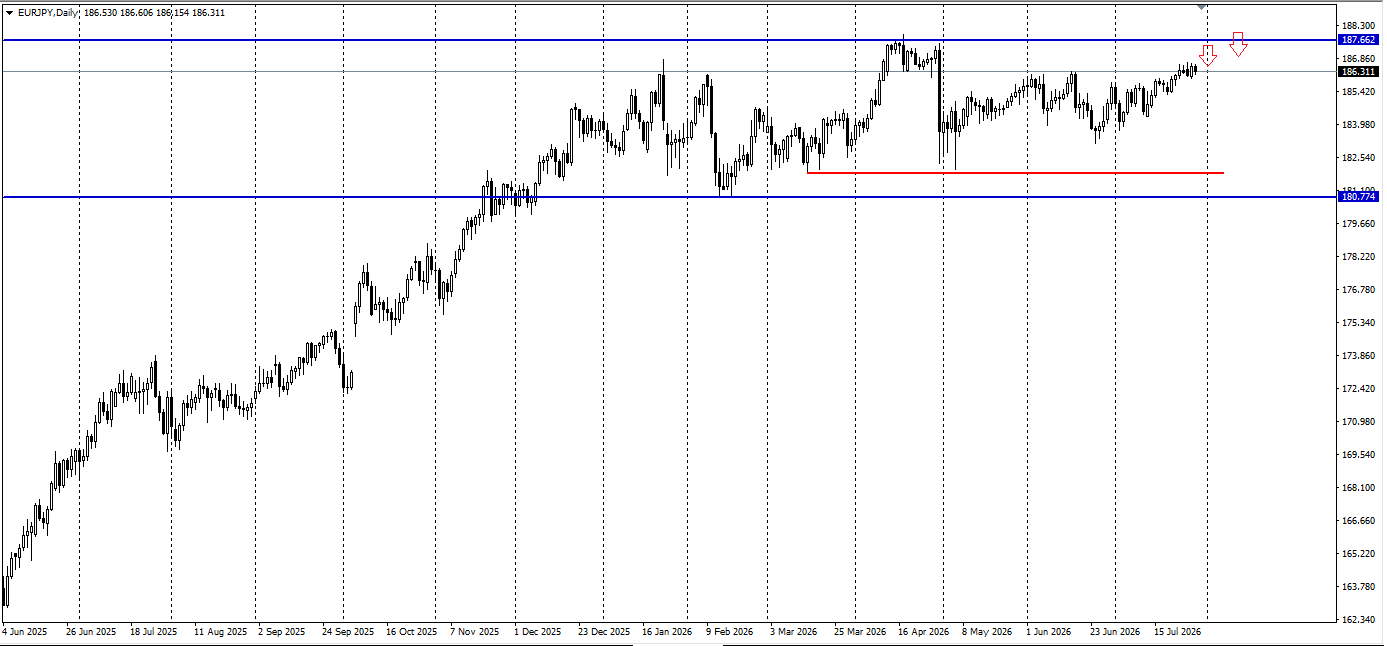The height and width of the screenshot is (646, 1387).
Task: Click the red down arrow touching the latest candles
Action: pos(1208,55)
